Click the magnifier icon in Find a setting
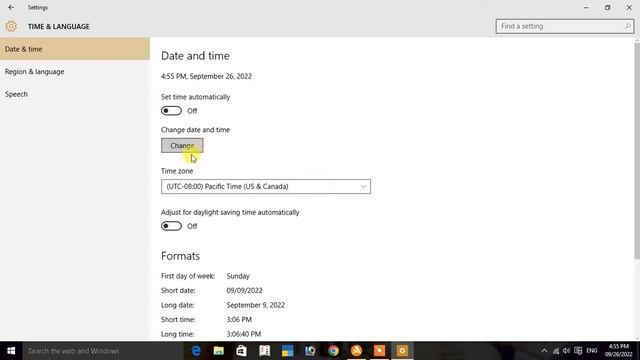This screenshot has width=640, height=360. 627,26
